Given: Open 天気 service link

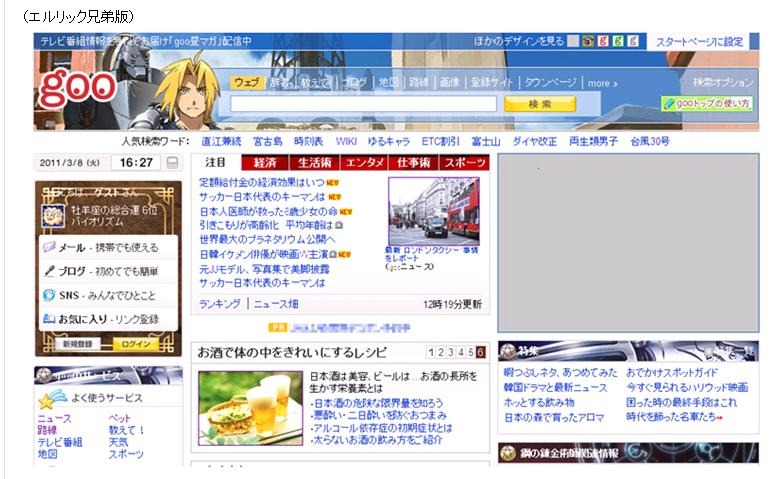Looking at the screenshot, I should [118, 442].
